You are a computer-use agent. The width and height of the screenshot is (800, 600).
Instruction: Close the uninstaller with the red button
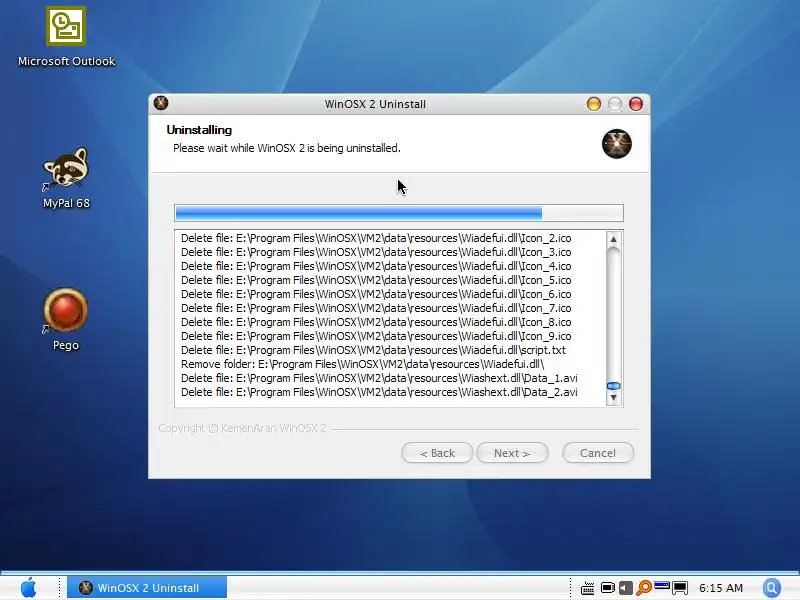tap(636, 104)
